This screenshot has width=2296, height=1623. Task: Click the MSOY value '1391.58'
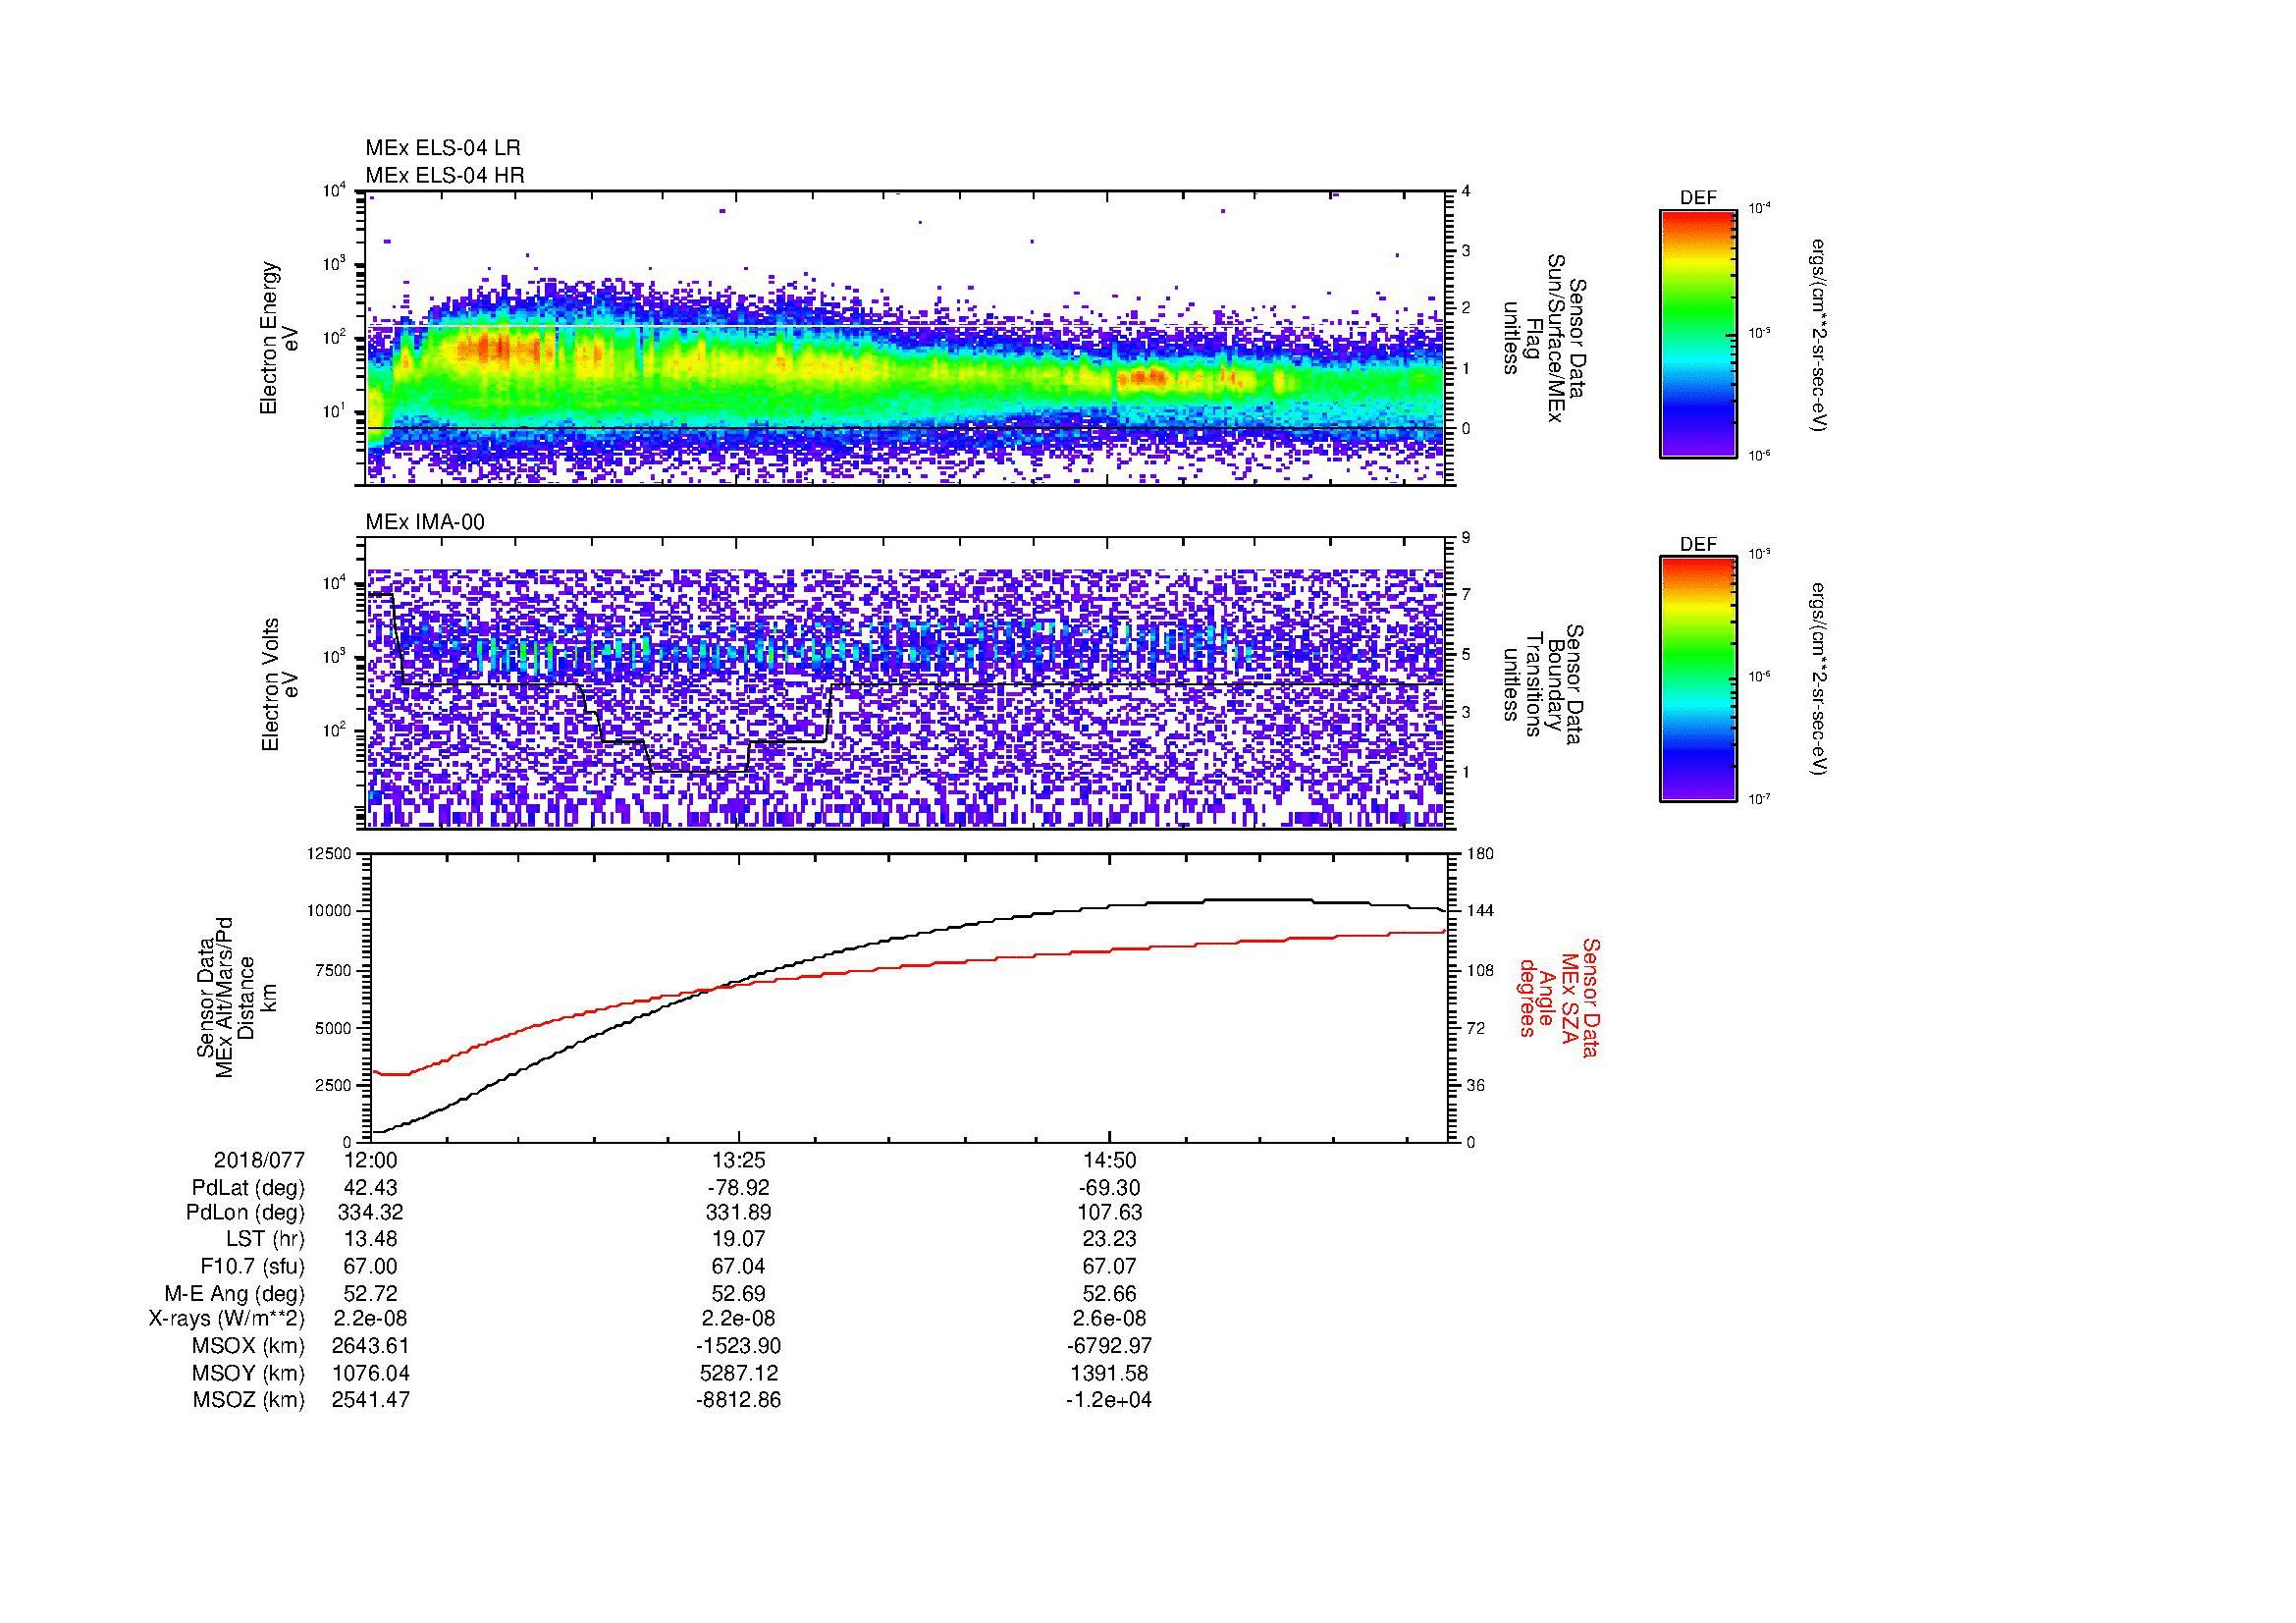tap(1109, 1373)
